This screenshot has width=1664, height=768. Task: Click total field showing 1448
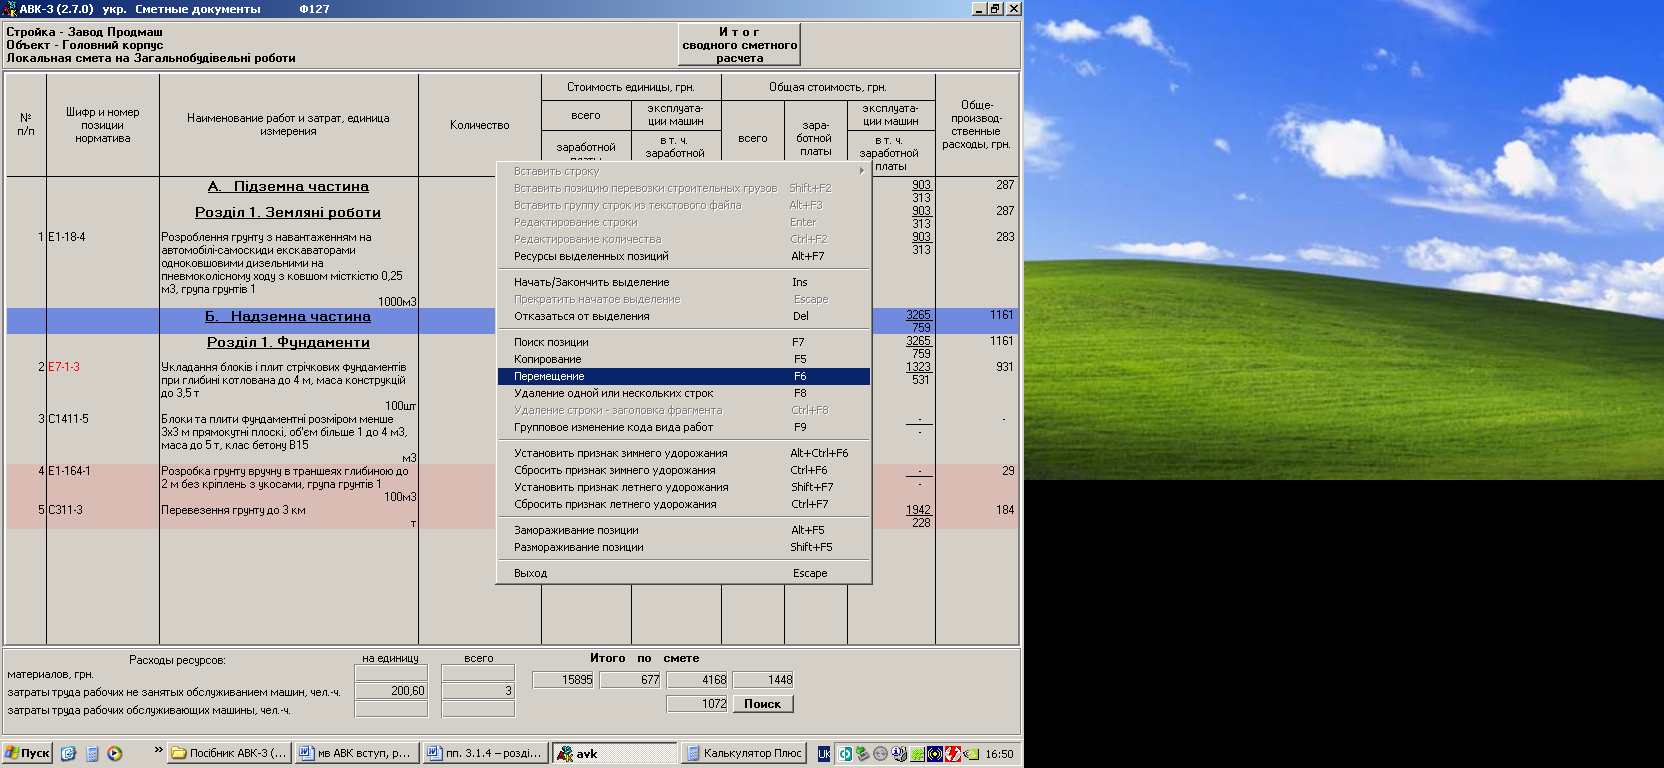763,680
